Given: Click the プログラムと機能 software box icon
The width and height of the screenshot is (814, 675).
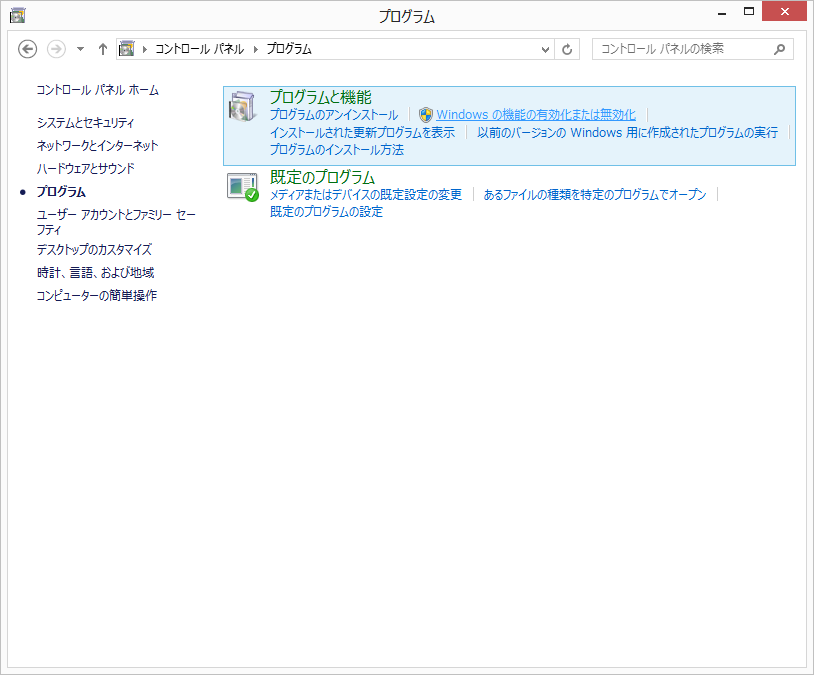Looking at the screenshot, I should pos(242,107).
